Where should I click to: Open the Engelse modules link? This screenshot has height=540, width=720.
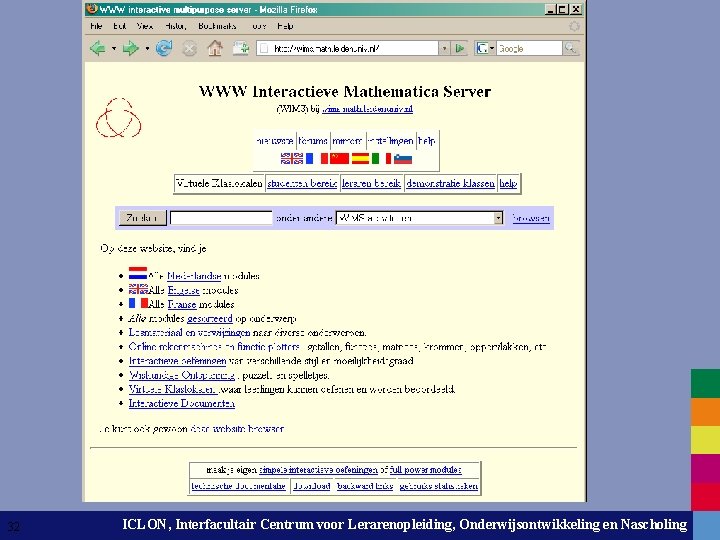coord(183,290)
